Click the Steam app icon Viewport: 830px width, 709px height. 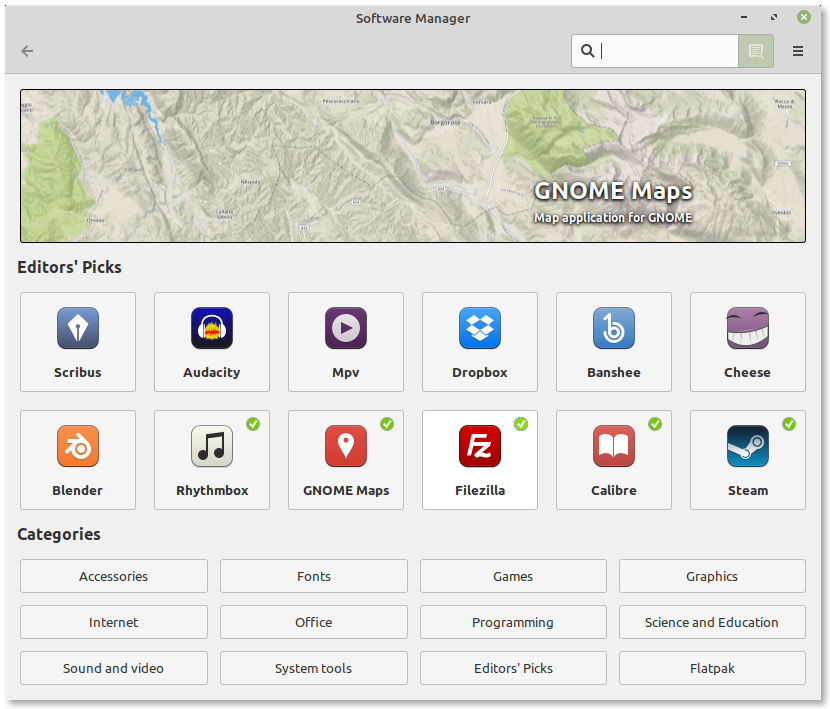[x=748, y=447]
